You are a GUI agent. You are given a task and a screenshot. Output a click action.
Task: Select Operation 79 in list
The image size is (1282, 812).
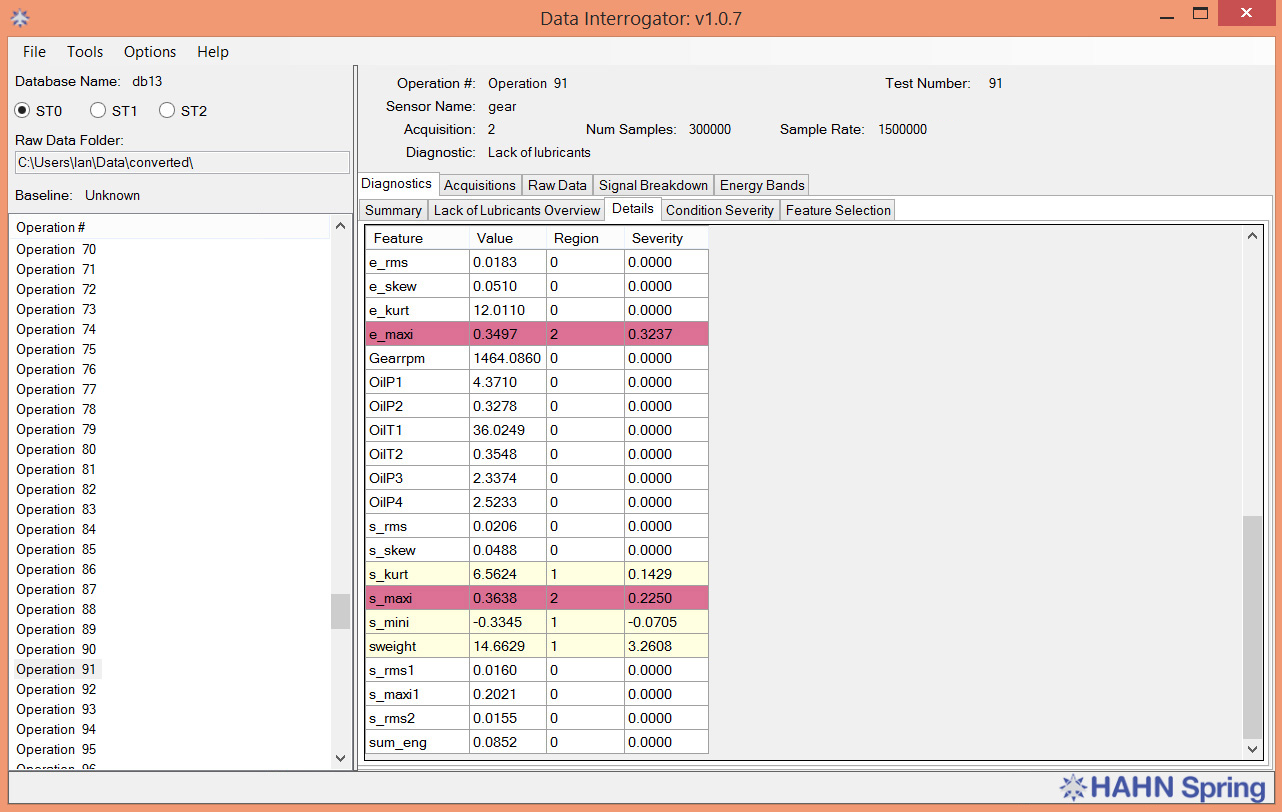[x=56, y=429]
